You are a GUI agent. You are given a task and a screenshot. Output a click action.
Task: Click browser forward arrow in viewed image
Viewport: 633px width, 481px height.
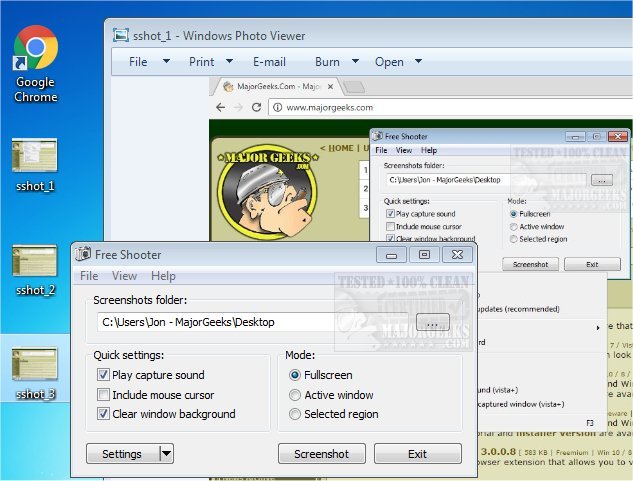tap(239, 107)
